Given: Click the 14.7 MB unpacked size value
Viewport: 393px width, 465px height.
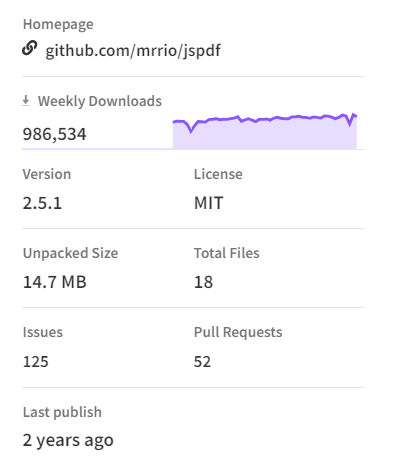Looking at the screenshot, I should [55, 282].
